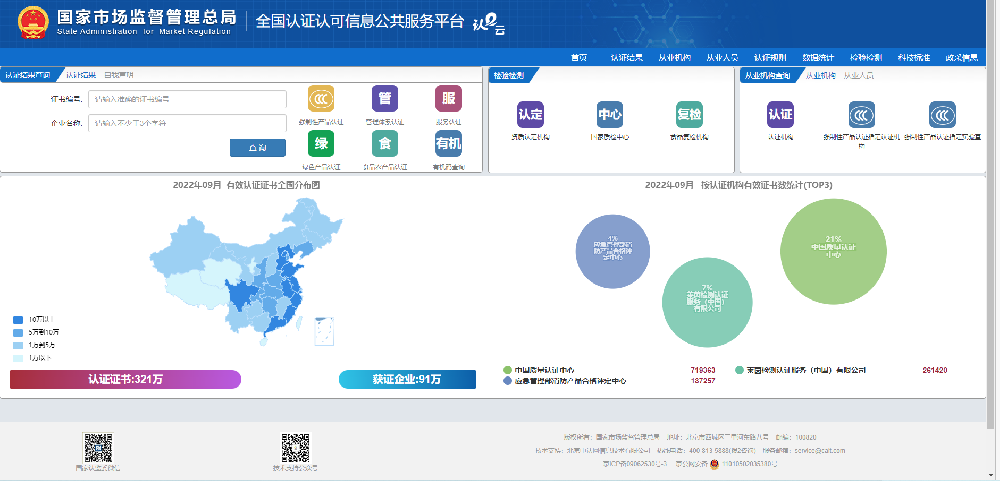This screenshot has height=481, width=1000.
Task: Go to 首页 in the navigation bar
Action: pyautogui.click(x=579, y=57)
